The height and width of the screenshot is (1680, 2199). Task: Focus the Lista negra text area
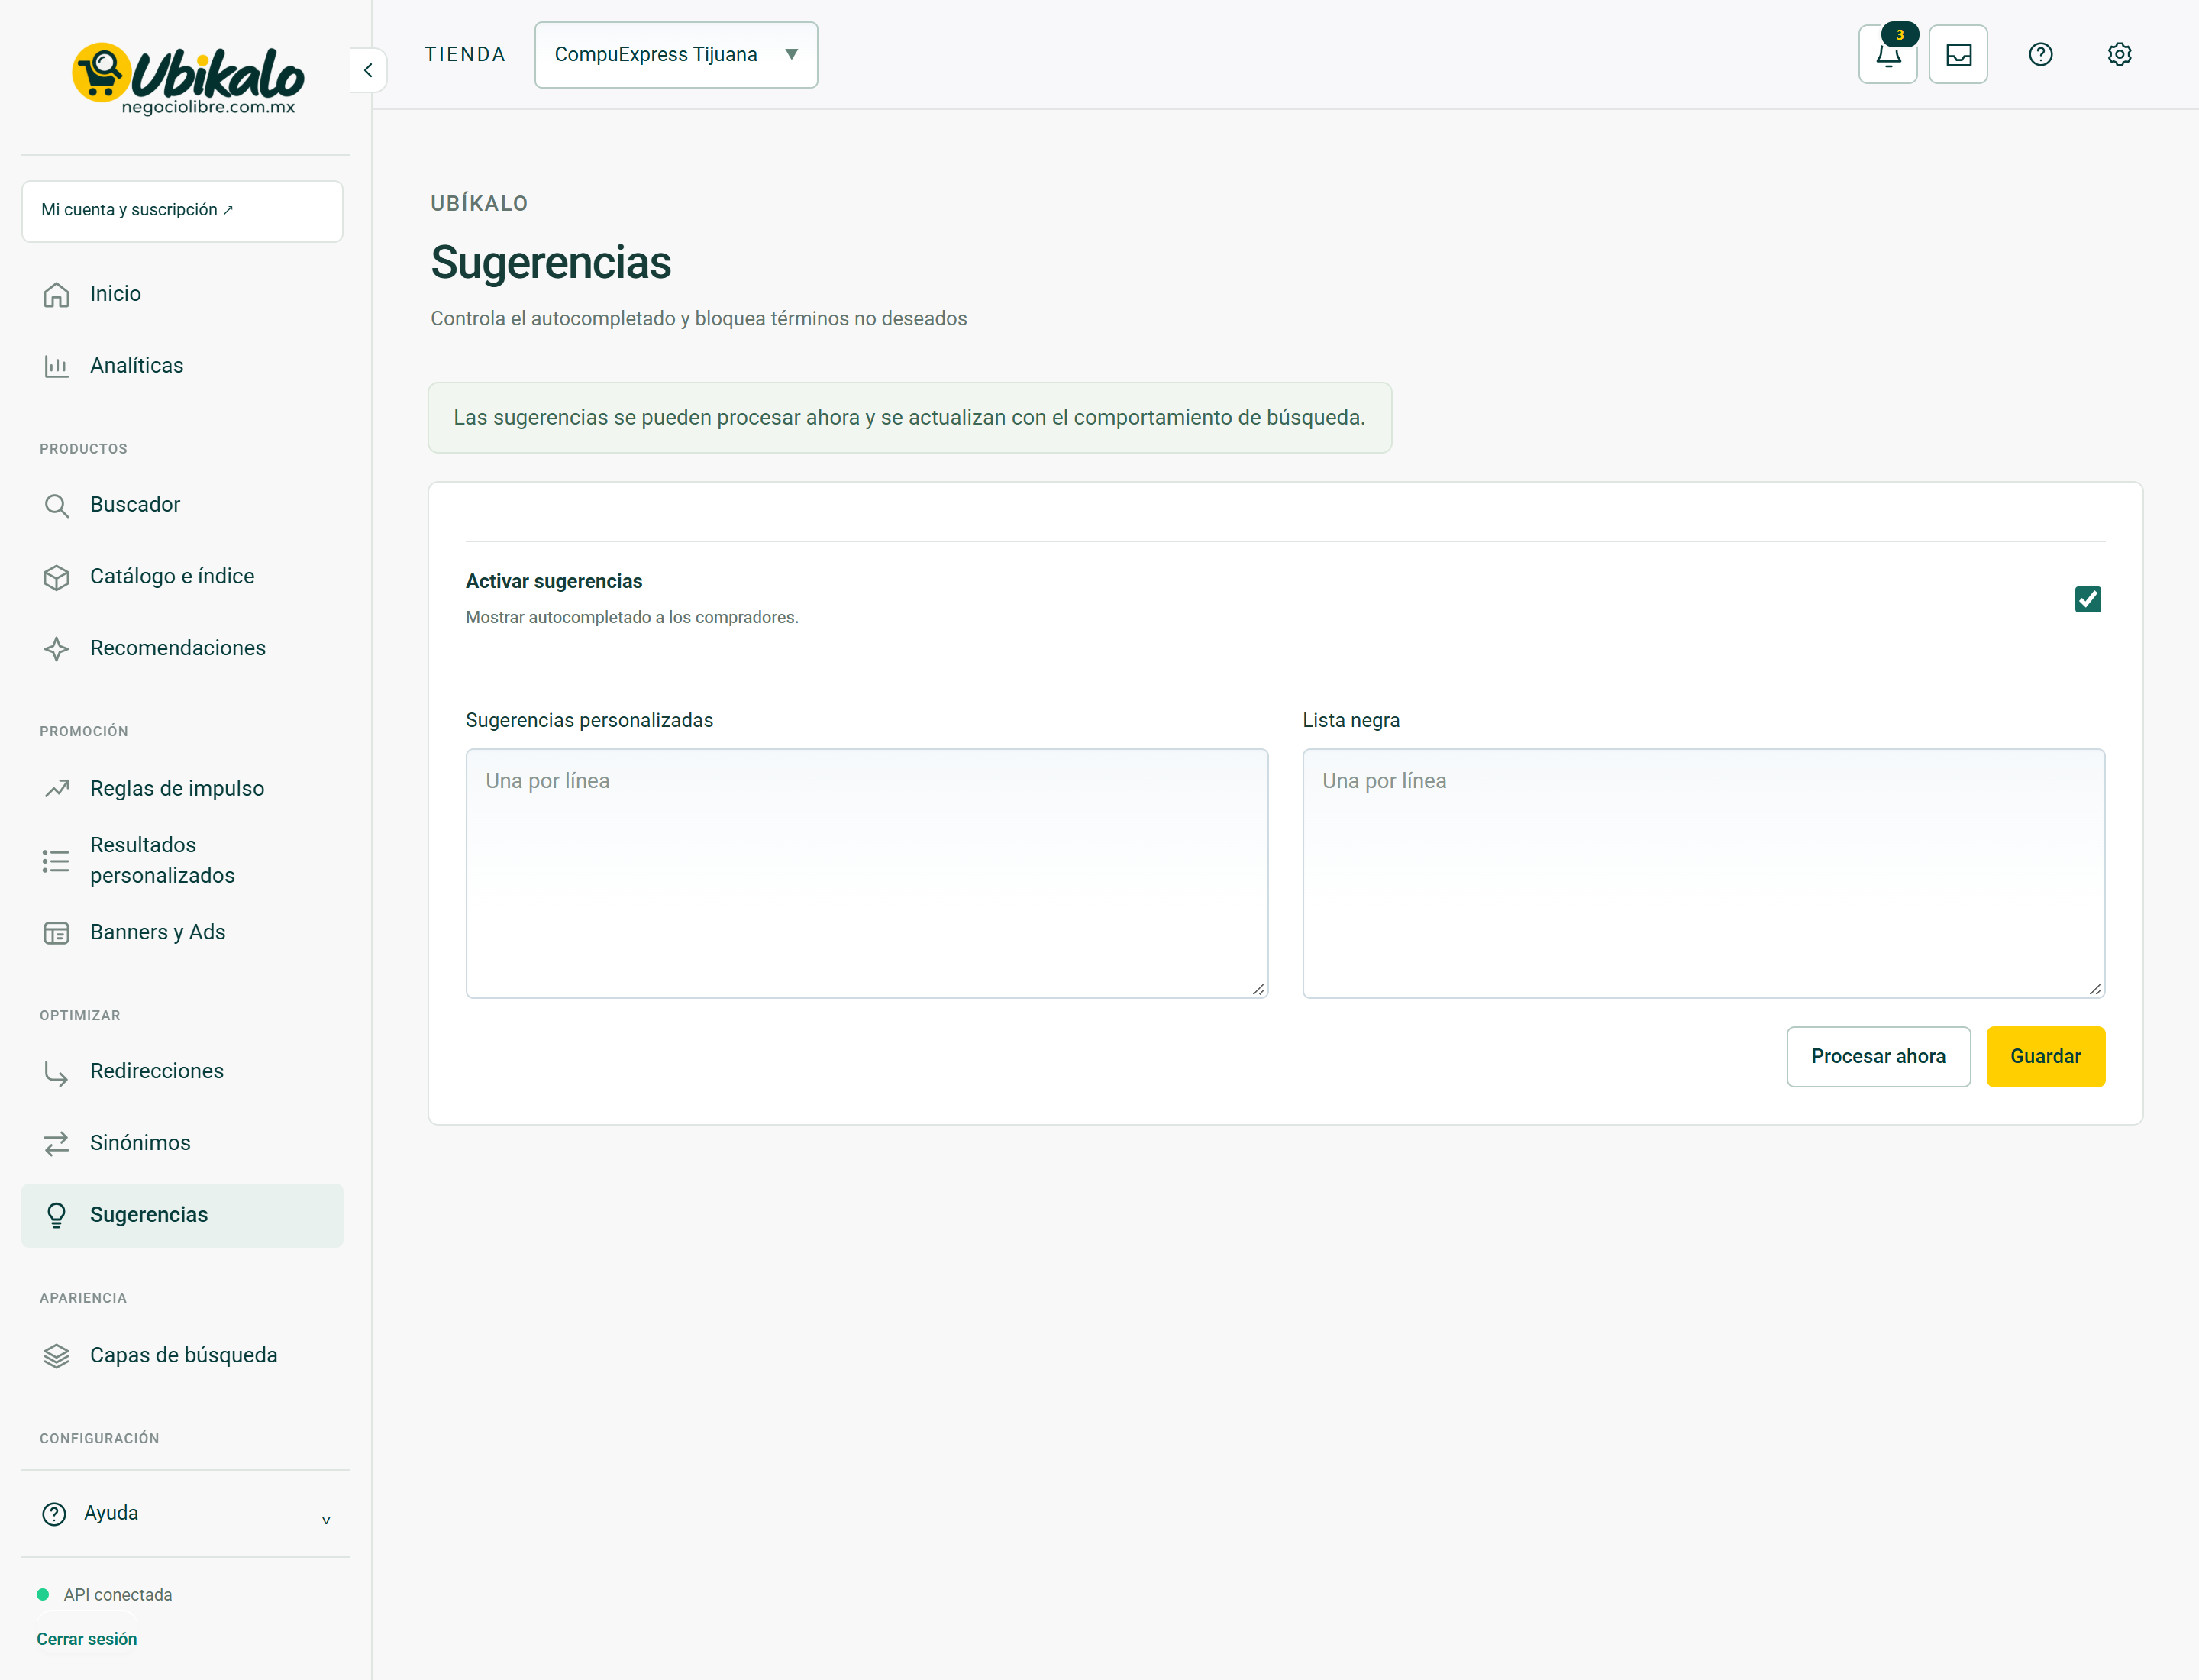(x=1703, y=873)
